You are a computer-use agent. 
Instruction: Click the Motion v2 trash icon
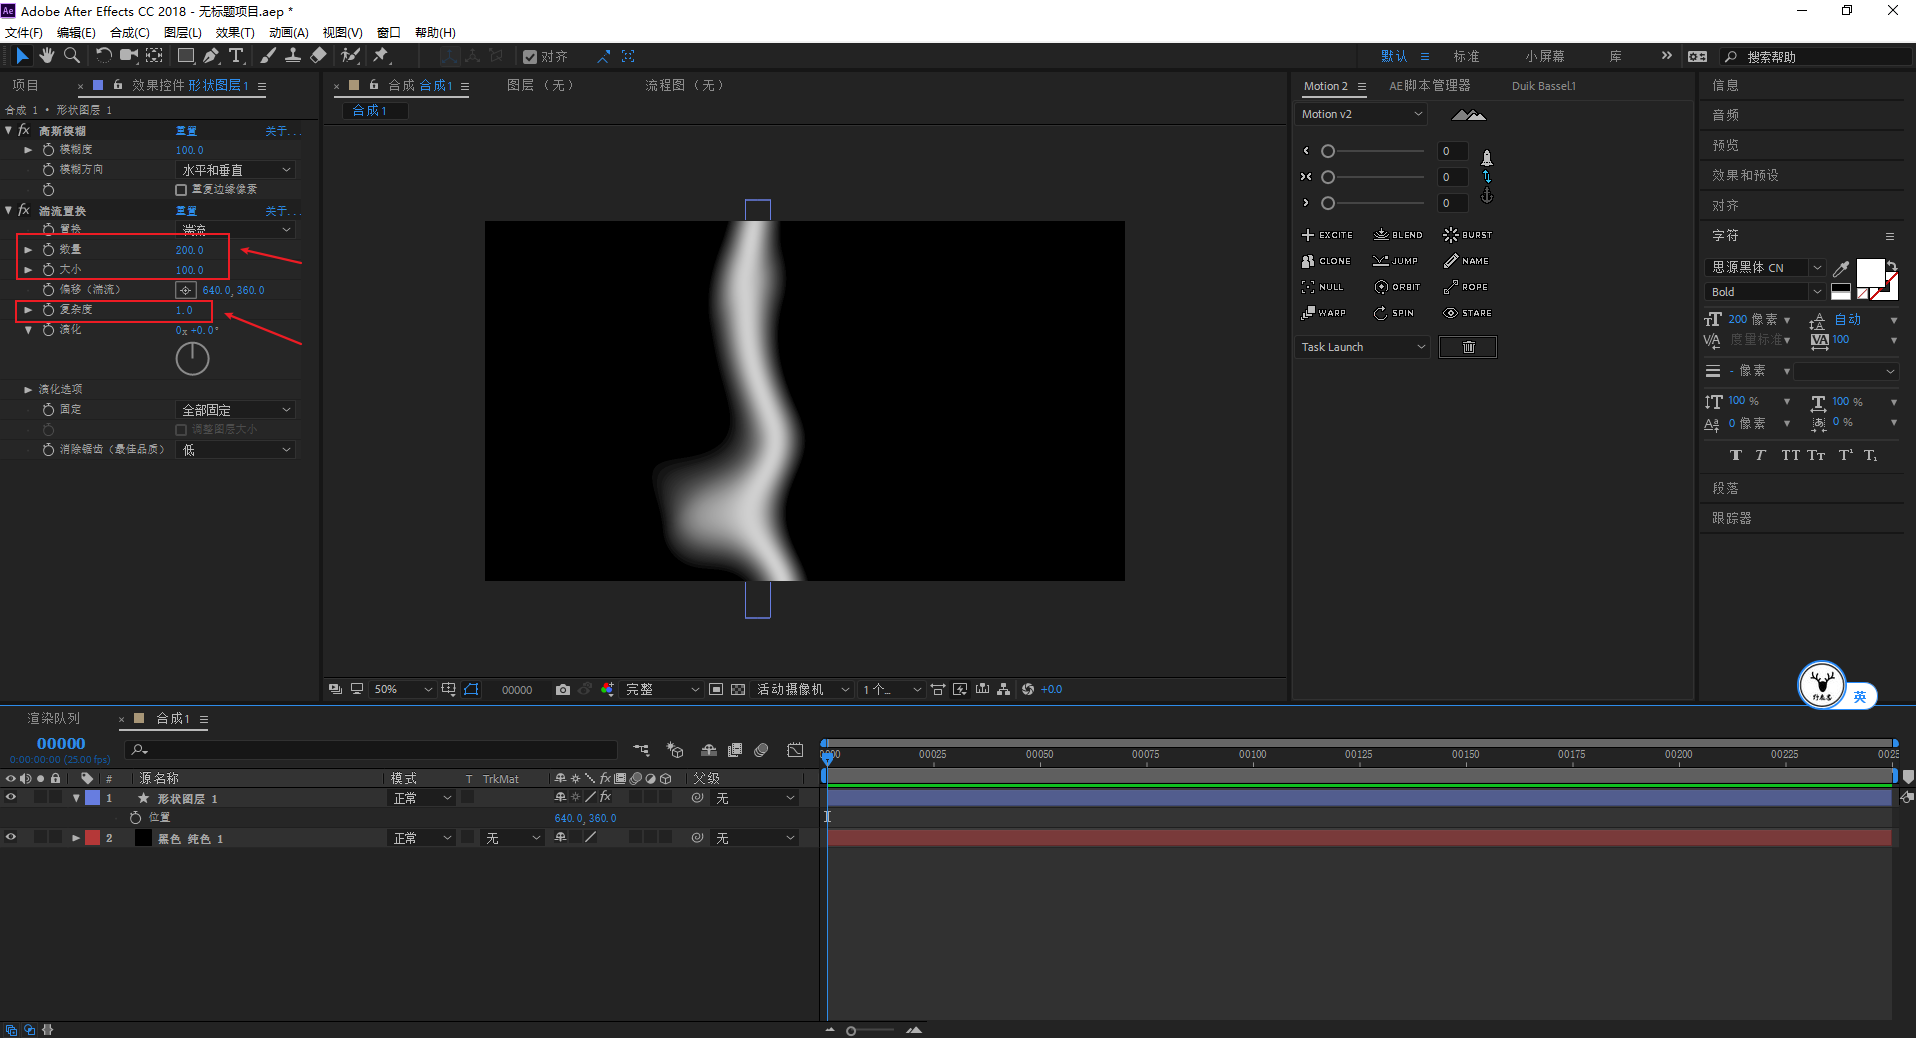point(1467,347)
